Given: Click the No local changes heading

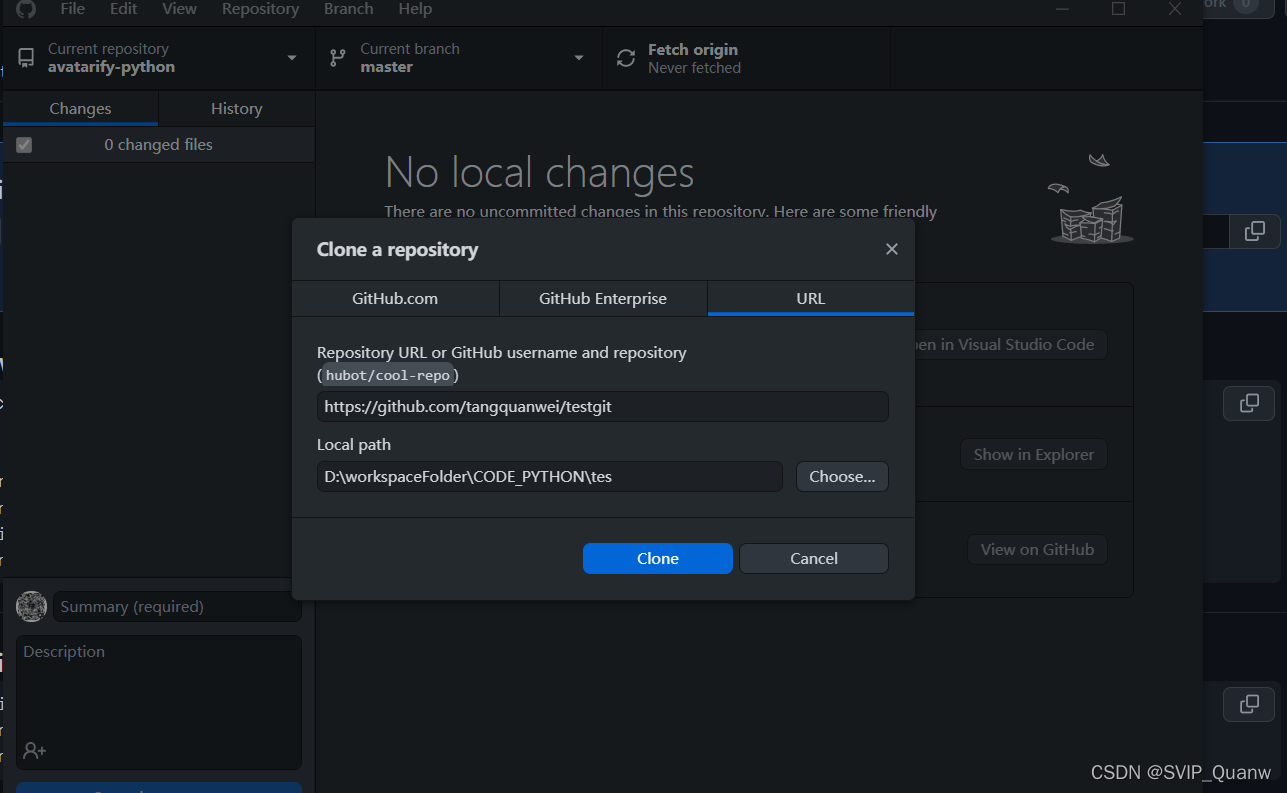Looking at the screenshot, I should 540,172.
